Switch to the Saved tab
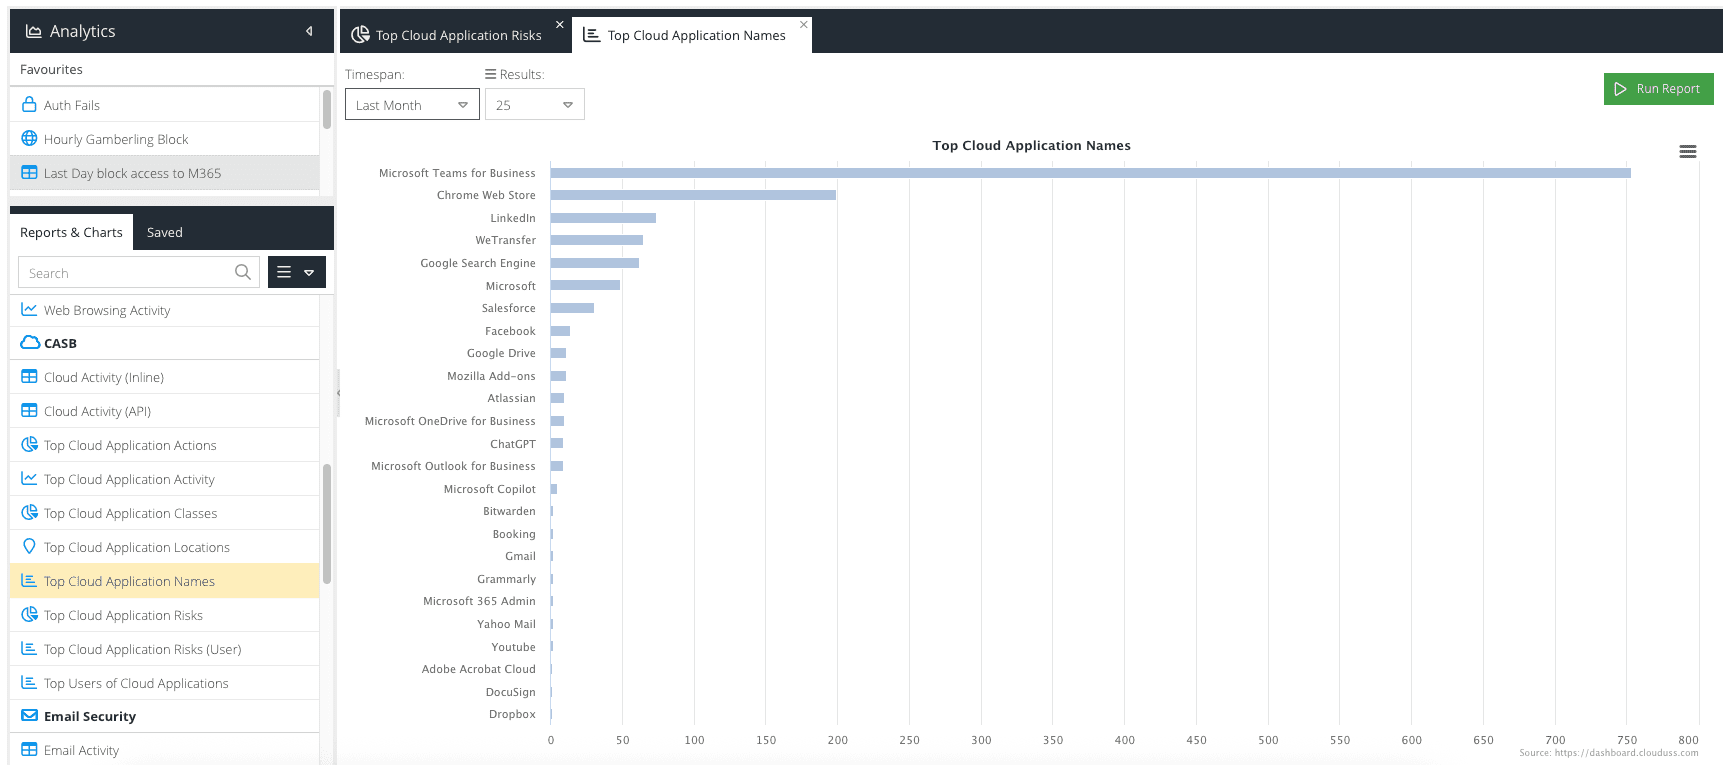The width and height of the screenshot is (1723, 765). pos(165,232)
